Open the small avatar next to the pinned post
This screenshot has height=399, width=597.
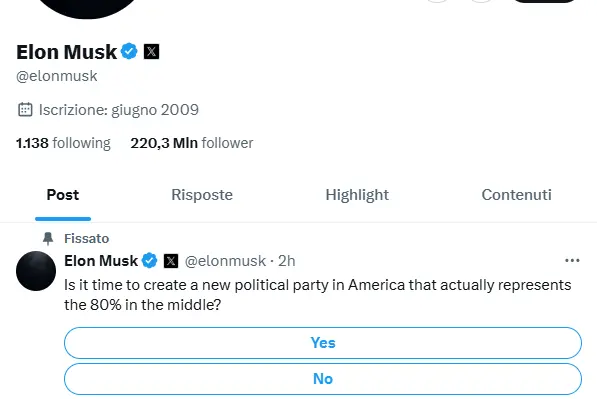(36, 271)
